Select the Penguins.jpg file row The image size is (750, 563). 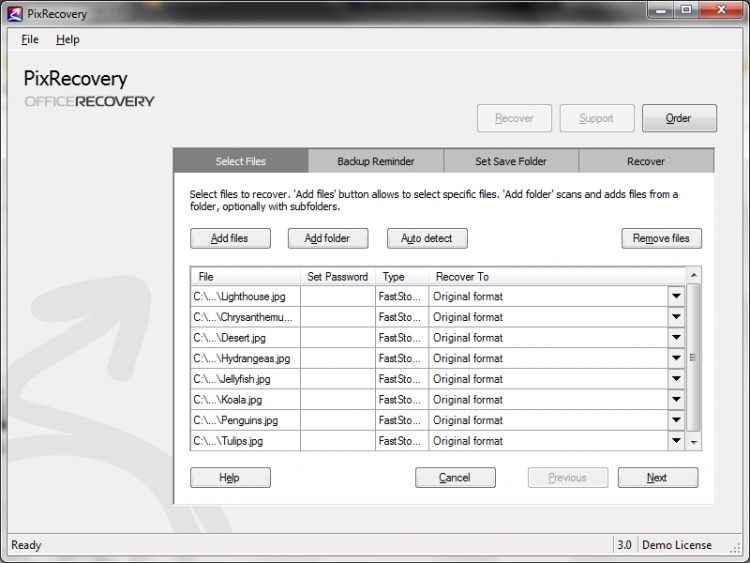(x=245, y=421)
